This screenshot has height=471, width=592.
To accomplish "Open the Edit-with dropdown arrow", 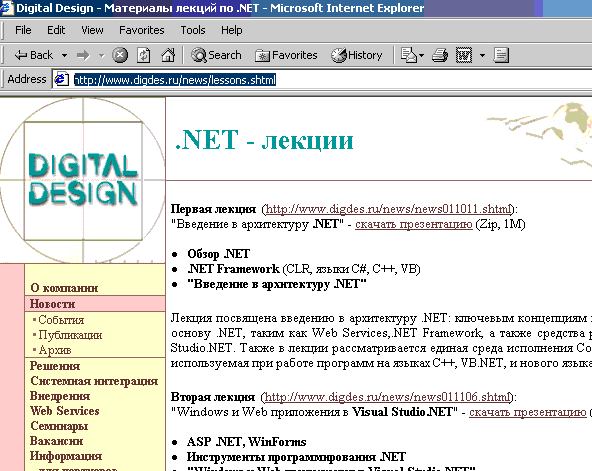I will coord(482,55).
